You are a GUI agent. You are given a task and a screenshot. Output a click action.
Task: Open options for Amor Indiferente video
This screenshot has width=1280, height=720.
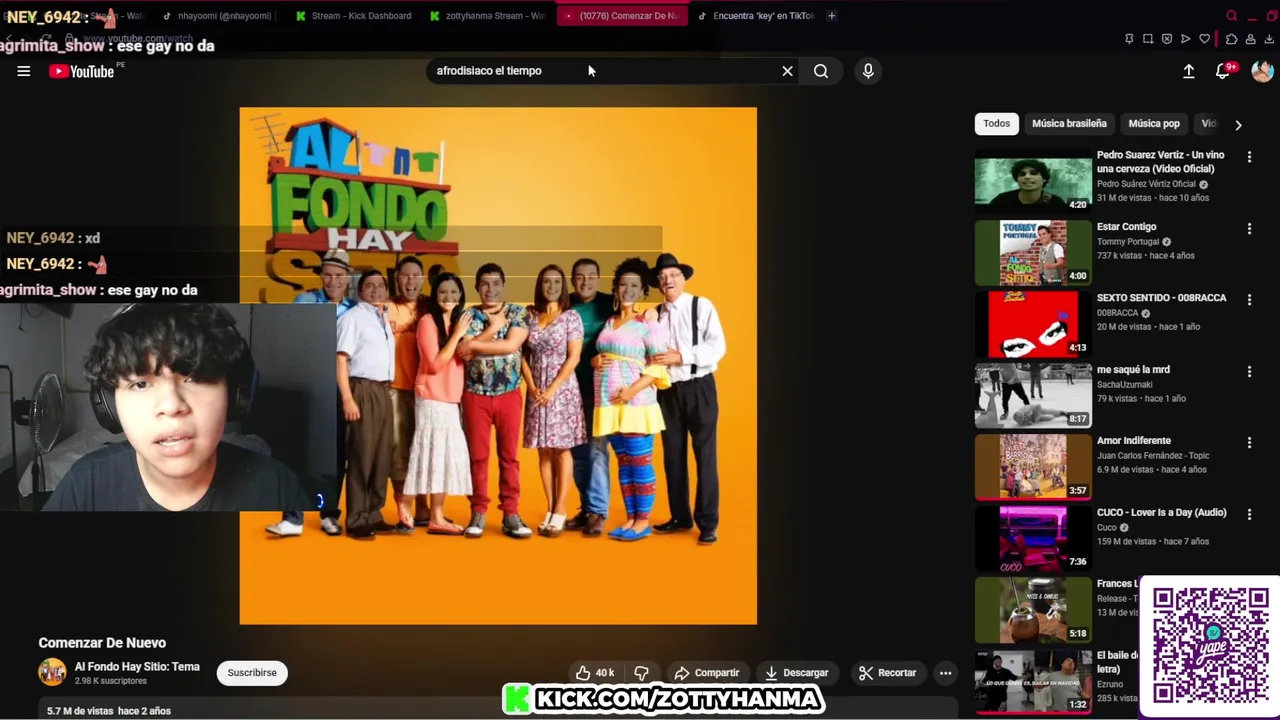1249,442
